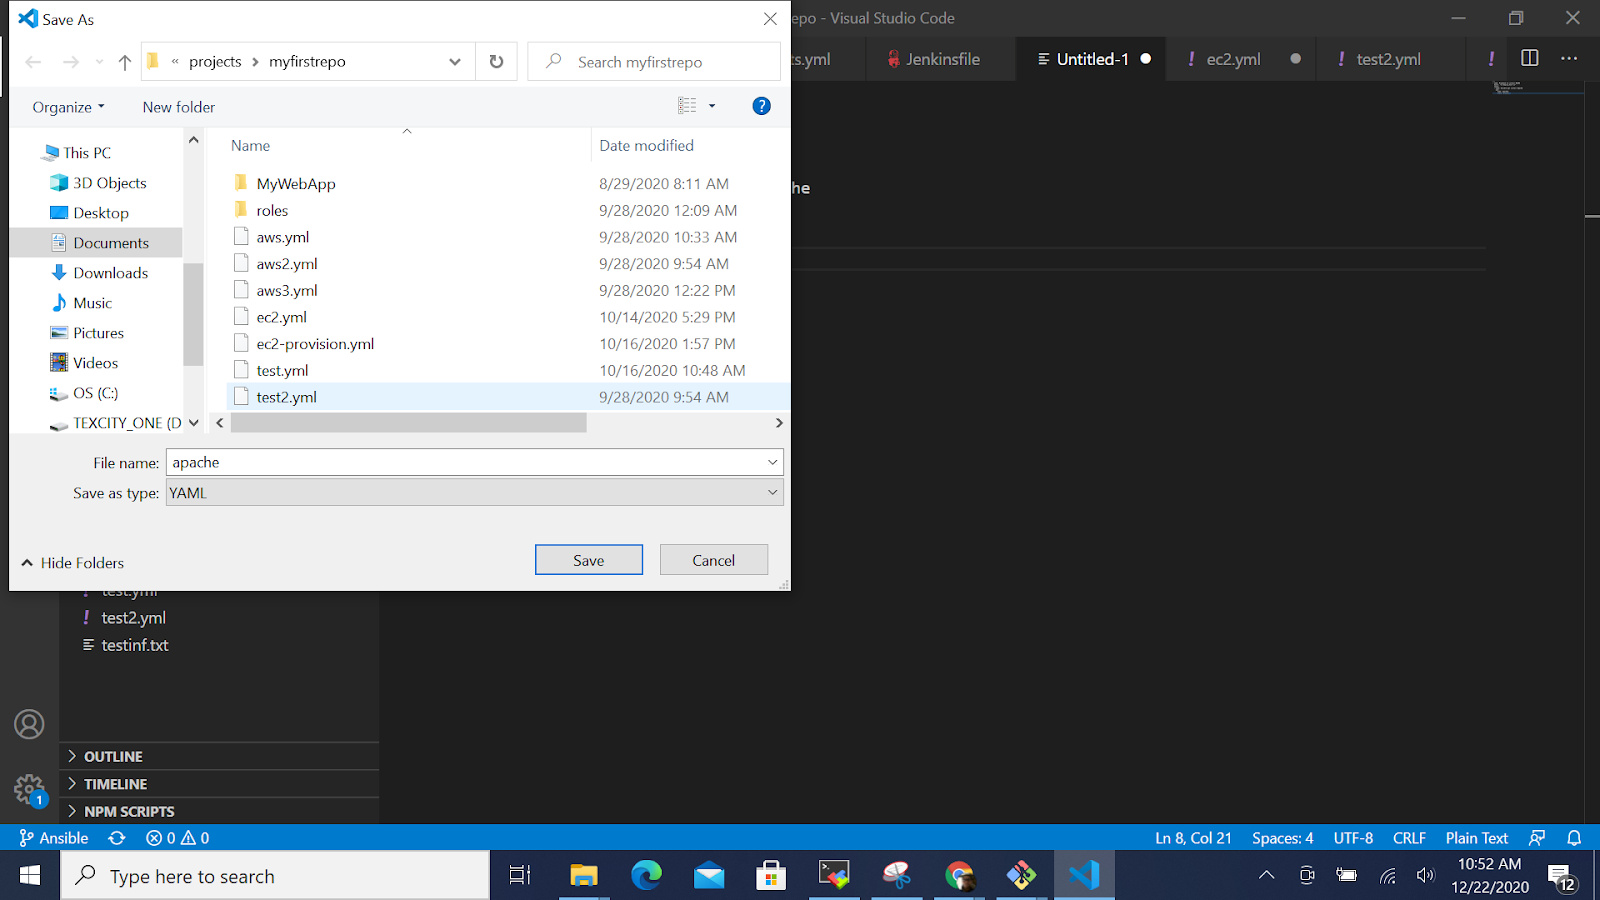1600x900 pixels.
Task: Open the Organize menu
Action: (68, 107)
